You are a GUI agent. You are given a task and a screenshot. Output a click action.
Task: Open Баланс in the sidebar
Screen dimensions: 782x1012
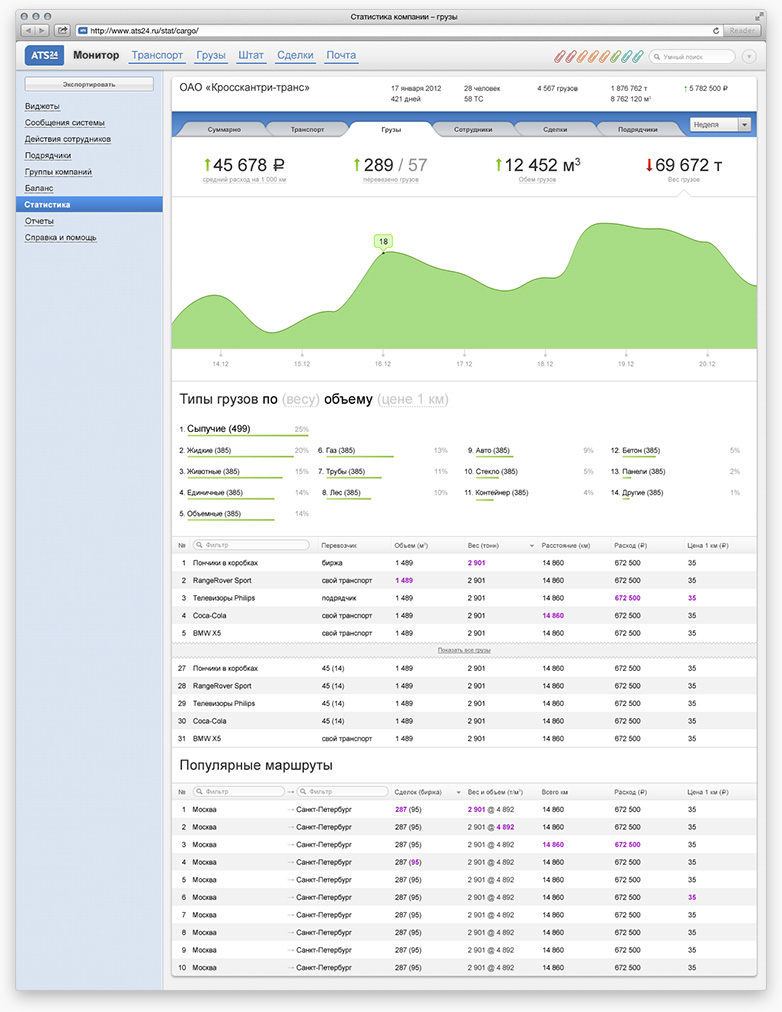pos(39,188)
